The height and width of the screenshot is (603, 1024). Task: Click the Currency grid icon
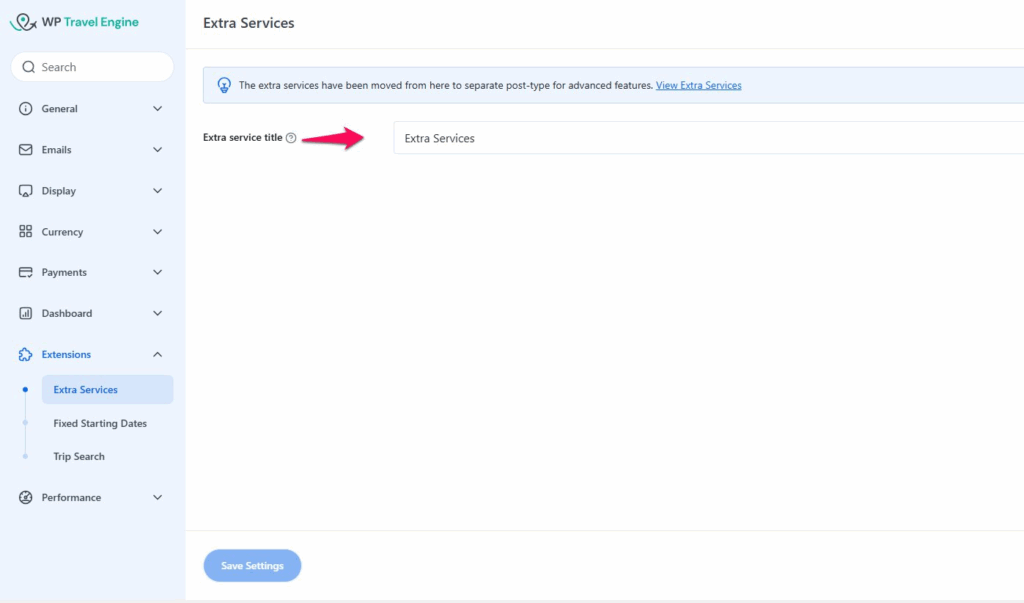[x=26, y=232]
